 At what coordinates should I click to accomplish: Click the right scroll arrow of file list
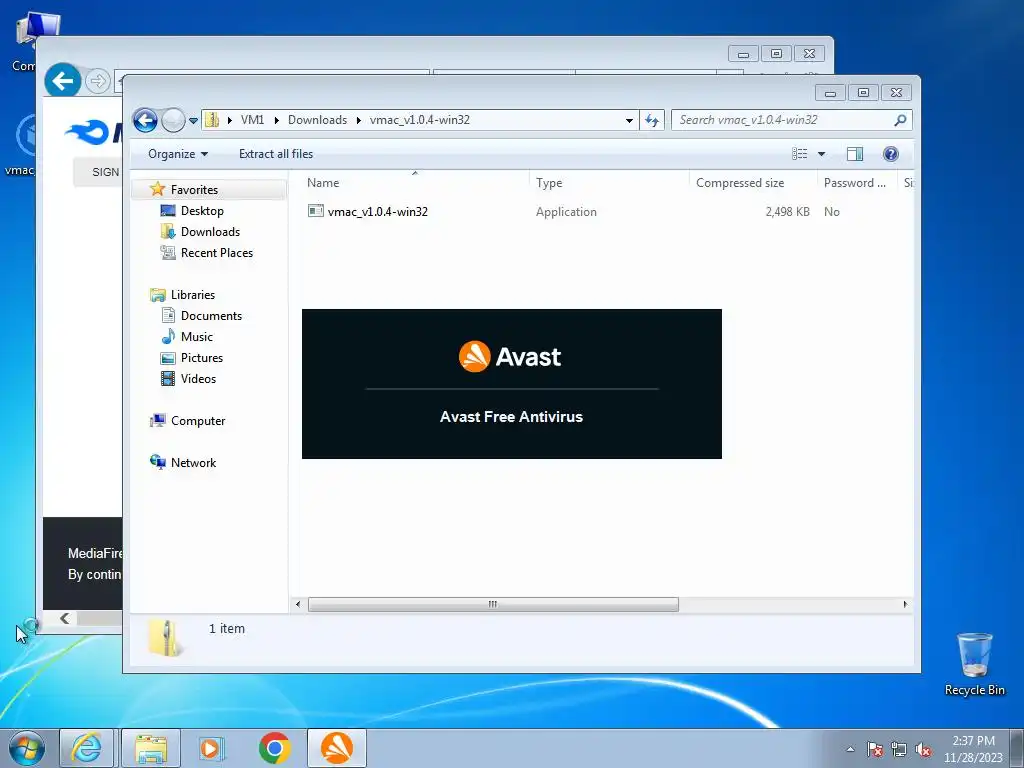click(x=904, y=605)
